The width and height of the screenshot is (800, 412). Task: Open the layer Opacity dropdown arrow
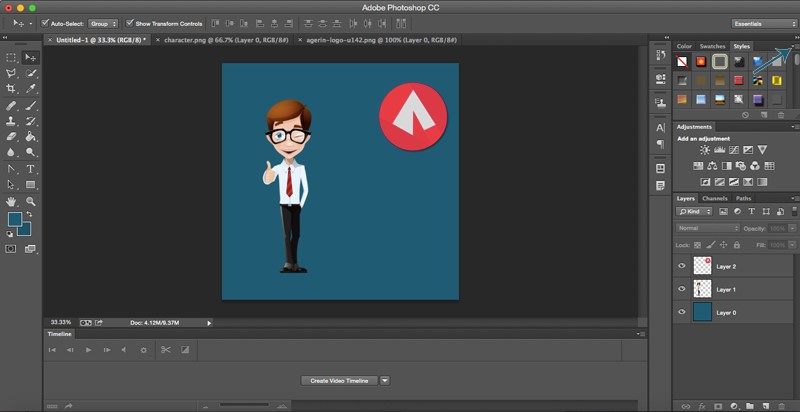[792, 228]
